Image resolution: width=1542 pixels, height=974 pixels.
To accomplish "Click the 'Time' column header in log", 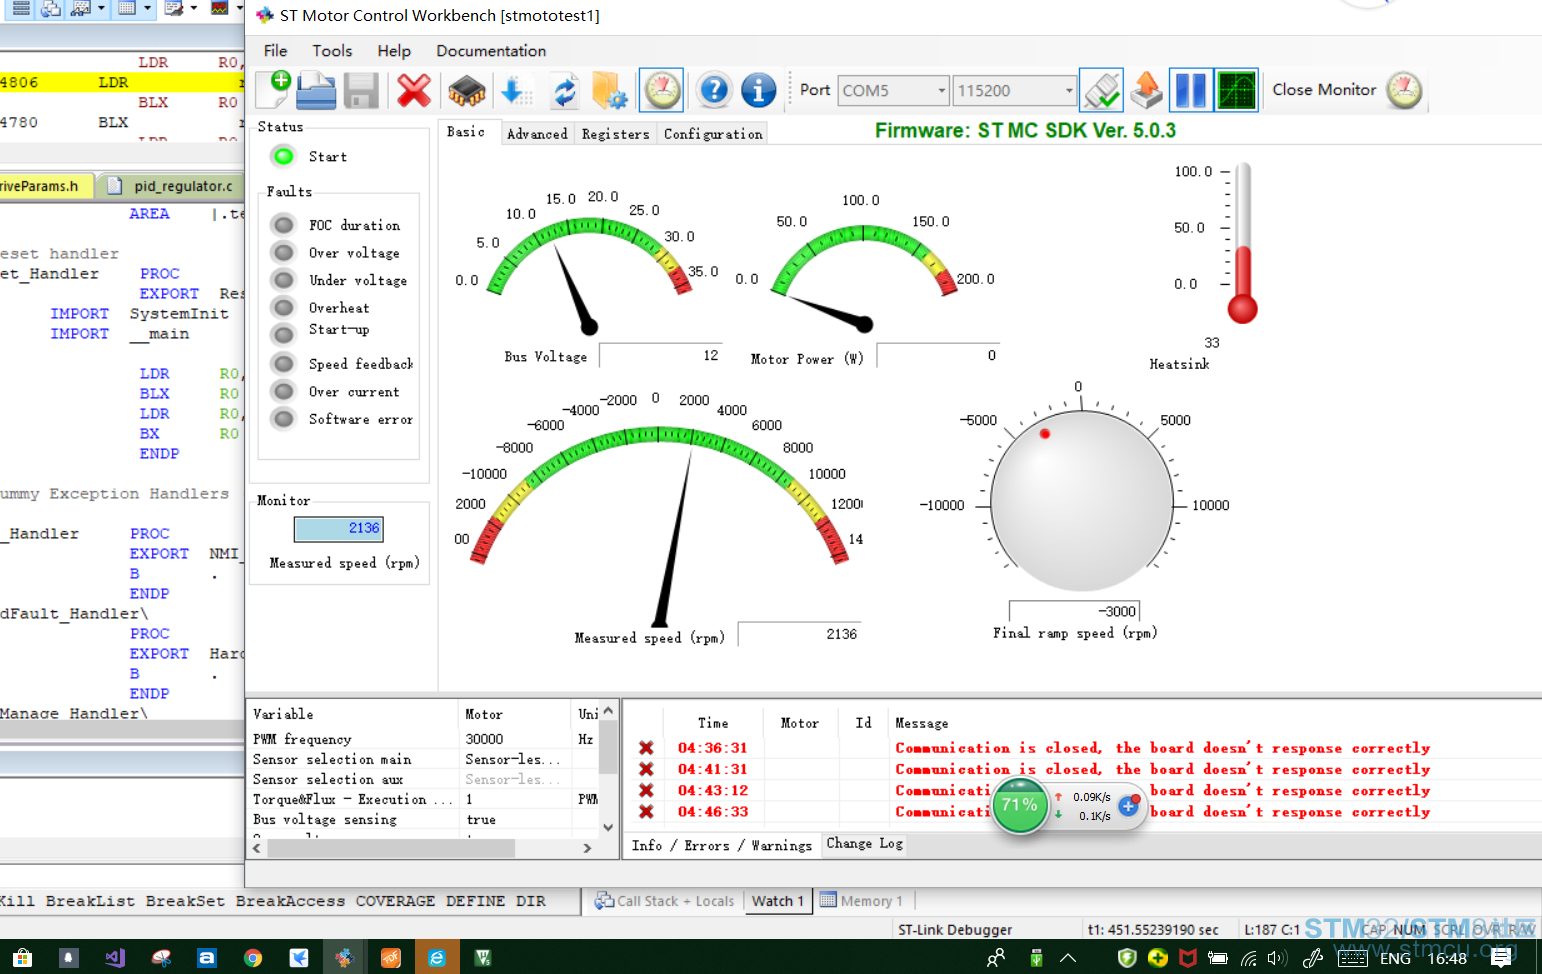I will [x=713, y=723].
